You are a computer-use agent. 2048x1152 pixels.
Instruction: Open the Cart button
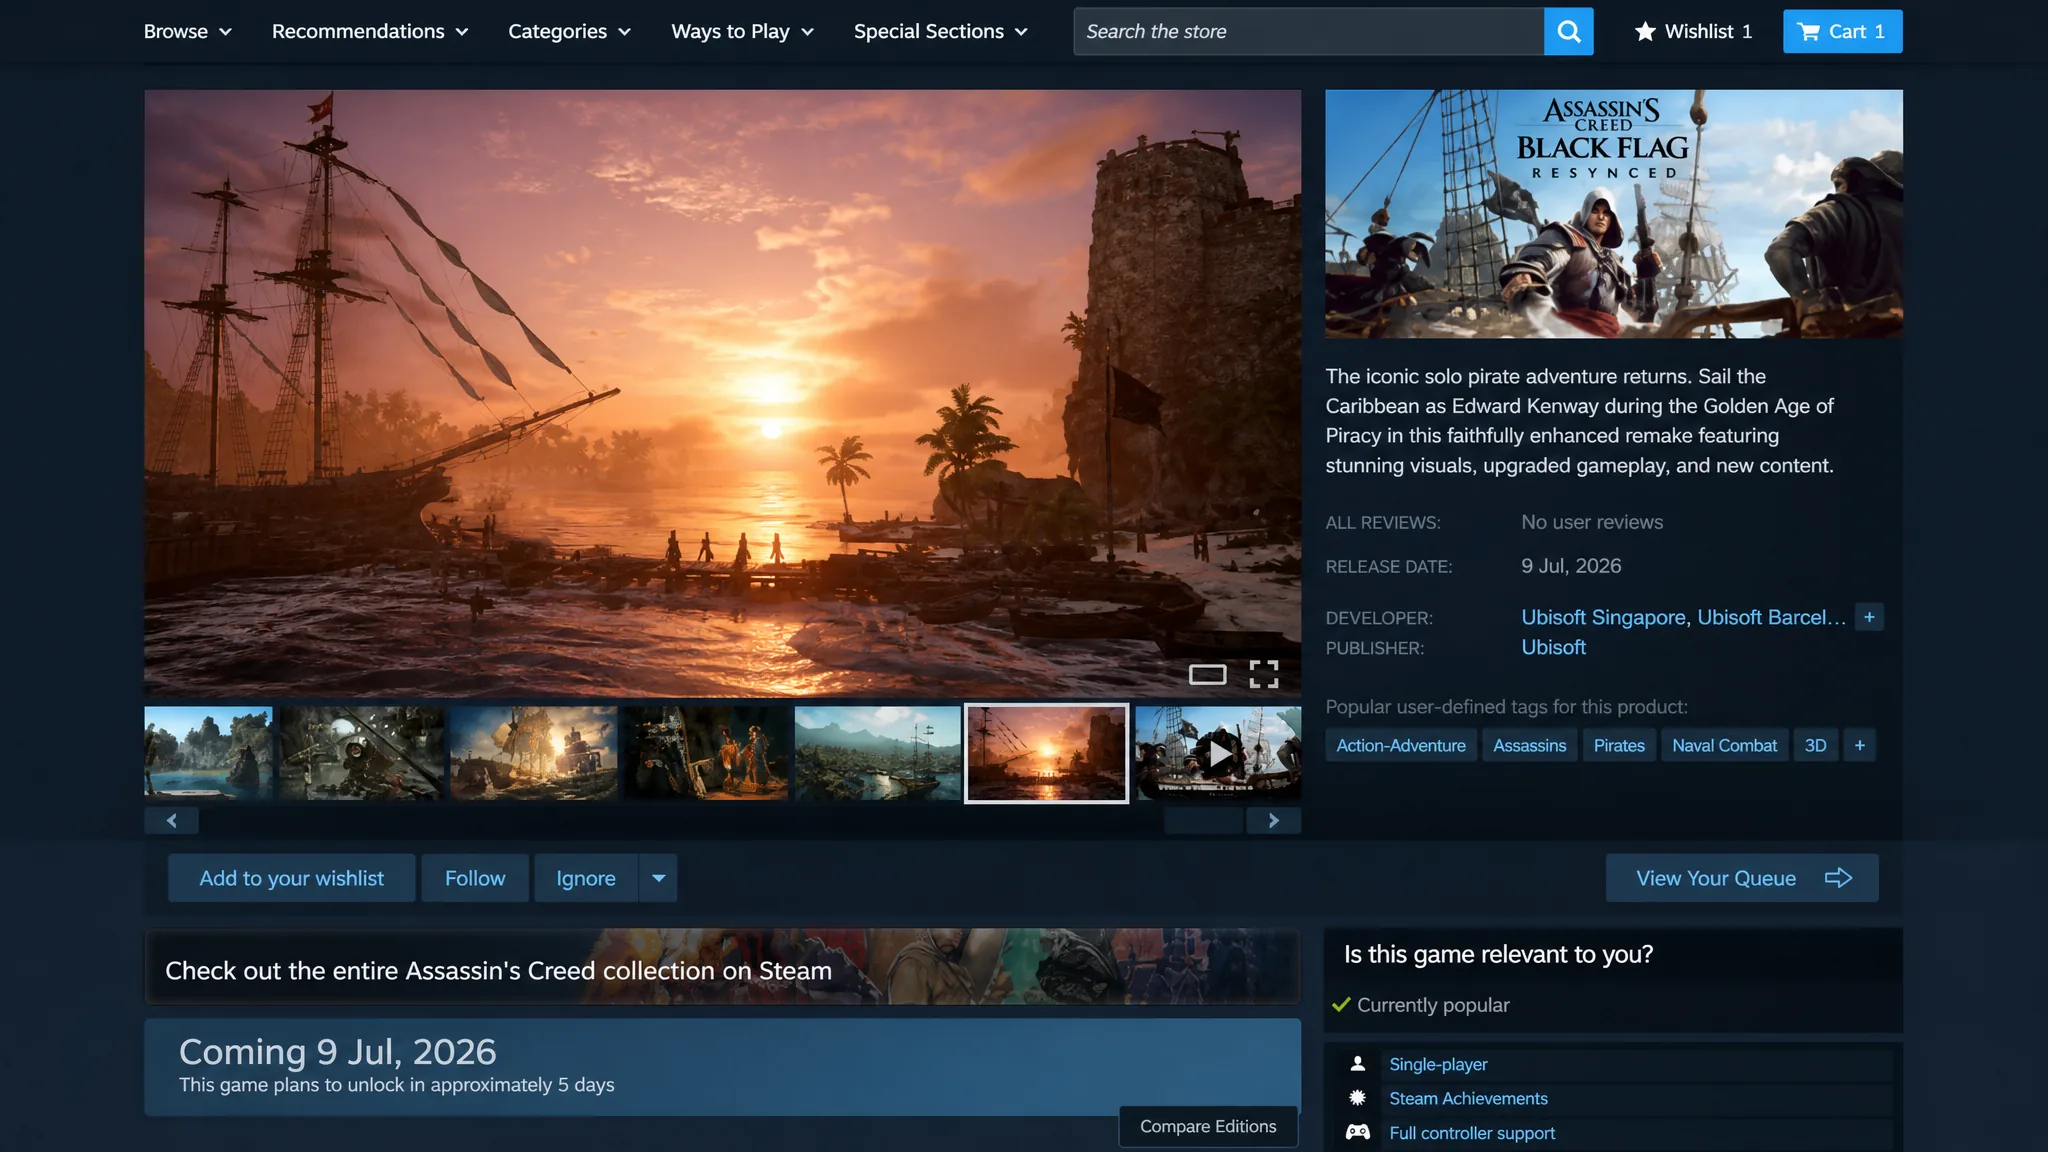pos(1842,31)
